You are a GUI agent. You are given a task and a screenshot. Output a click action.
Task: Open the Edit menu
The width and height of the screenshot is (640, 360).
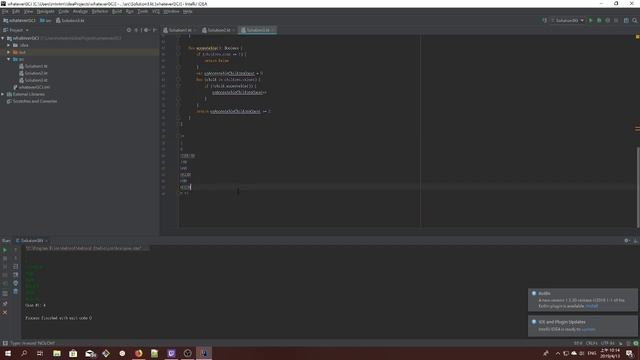coord(16,12)
